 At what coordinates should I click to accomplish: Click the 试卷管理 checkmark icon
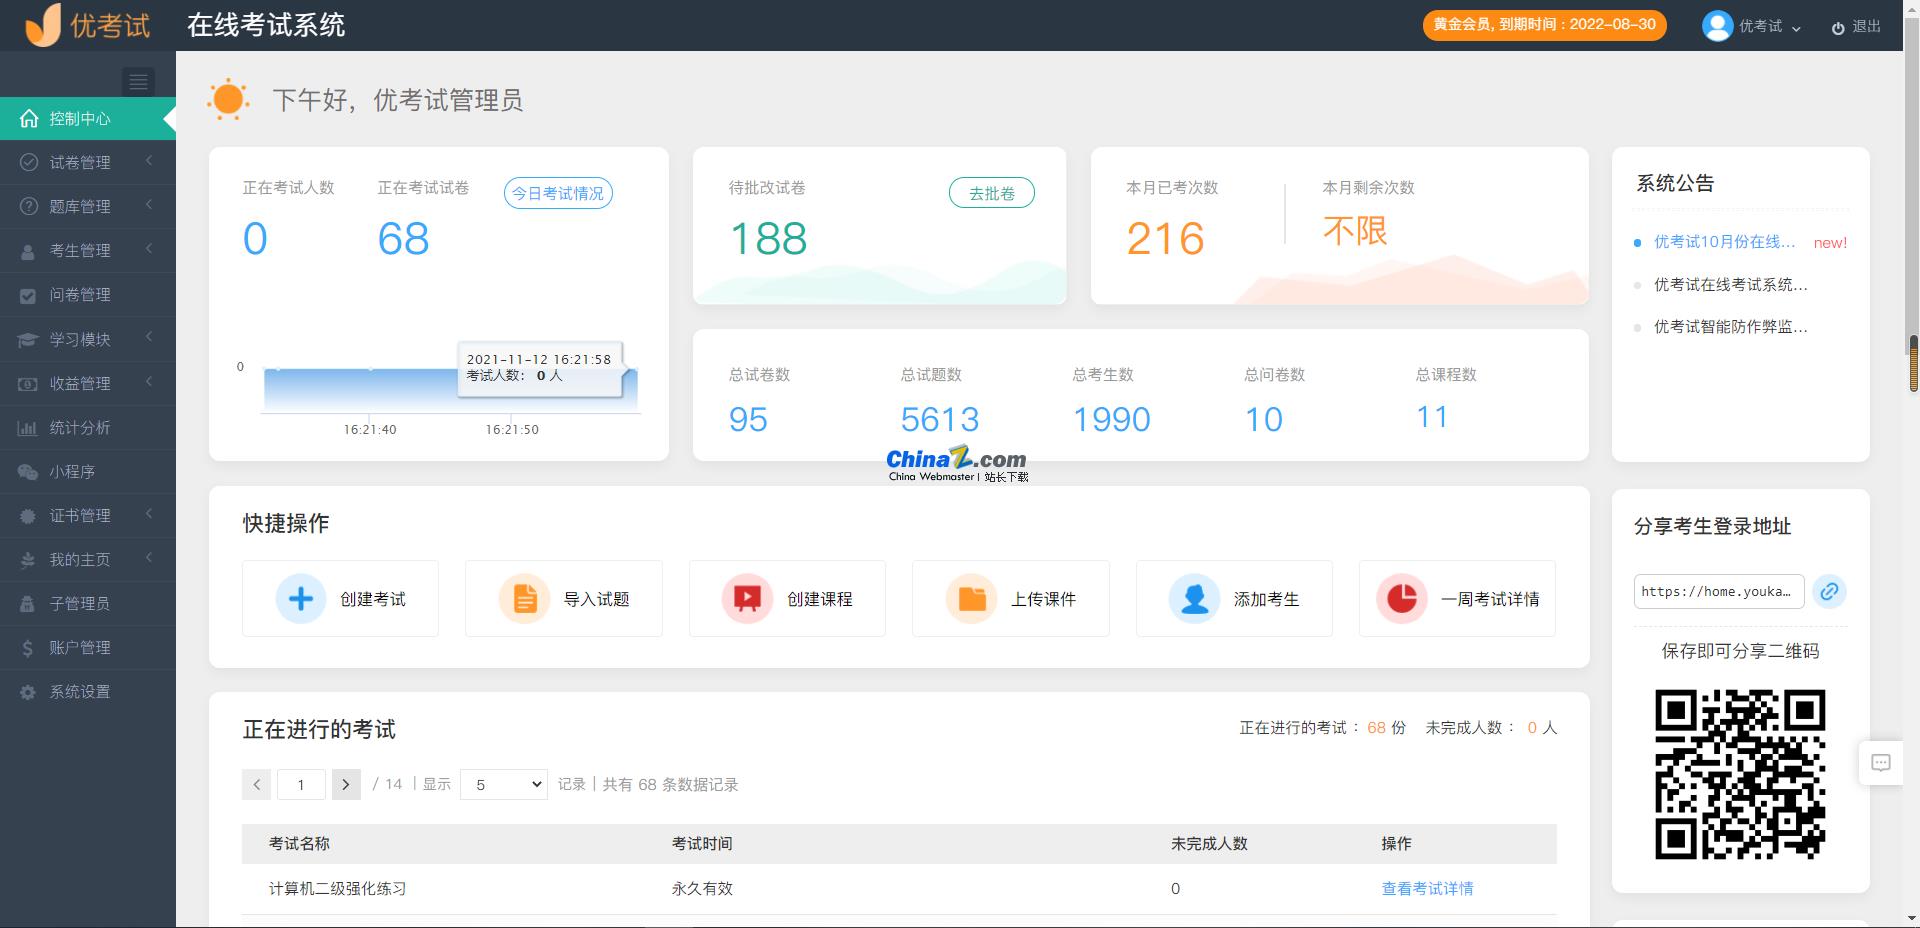(x=29, y=162)
